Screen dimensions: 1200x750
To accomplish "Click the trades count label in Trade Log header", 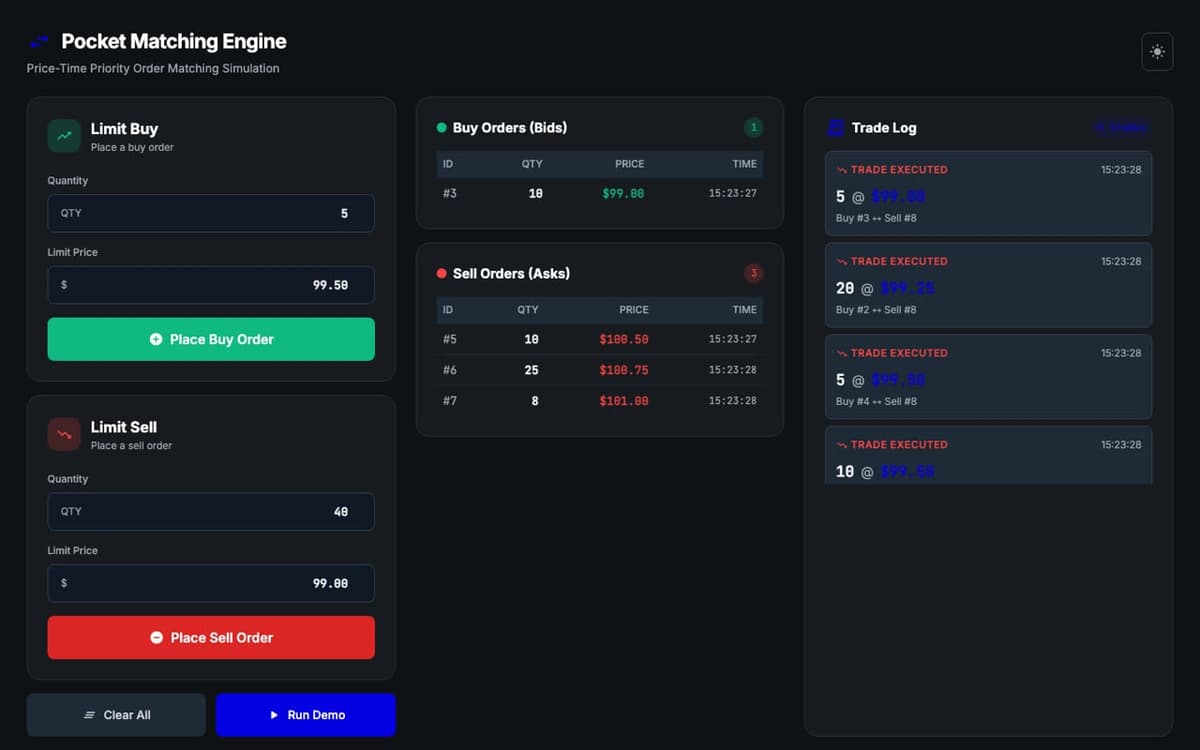I will coord(1121,128).
